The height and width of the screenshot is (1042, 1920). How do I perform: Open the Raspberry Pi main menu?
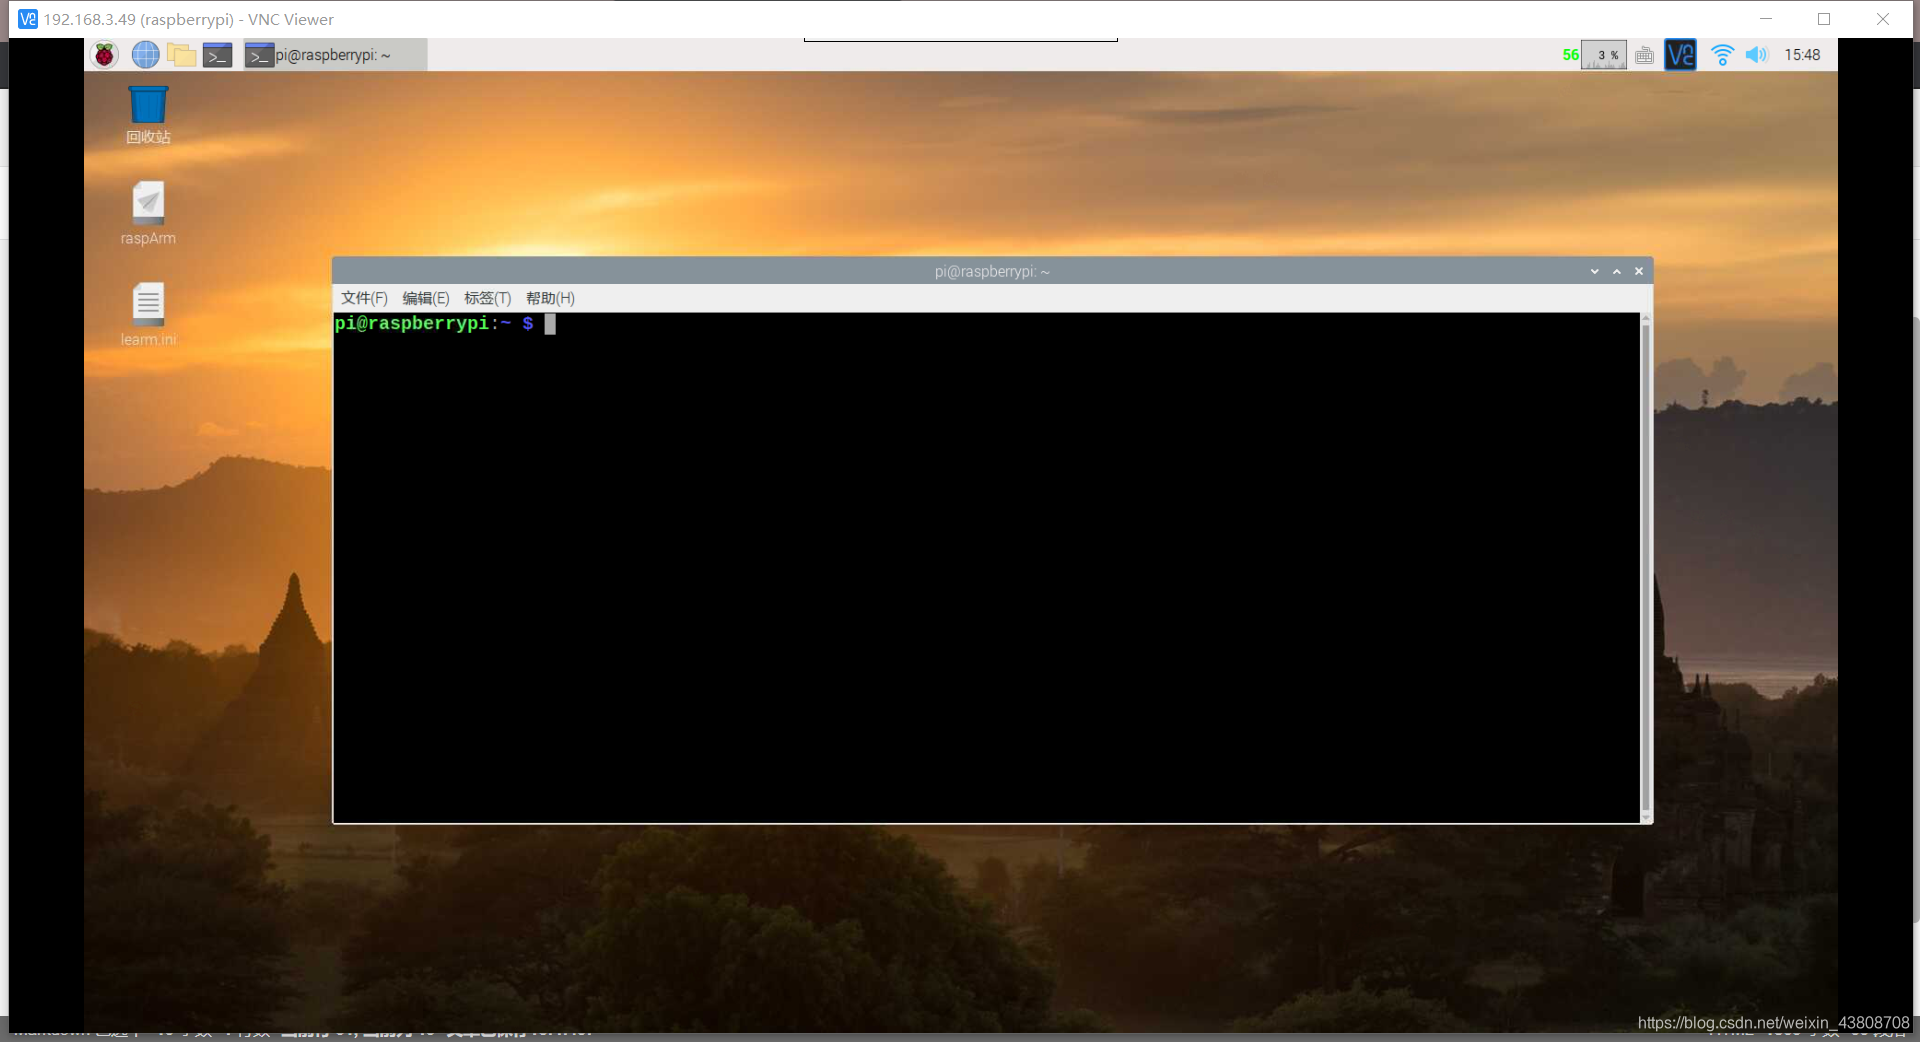[x=105, y=55]
